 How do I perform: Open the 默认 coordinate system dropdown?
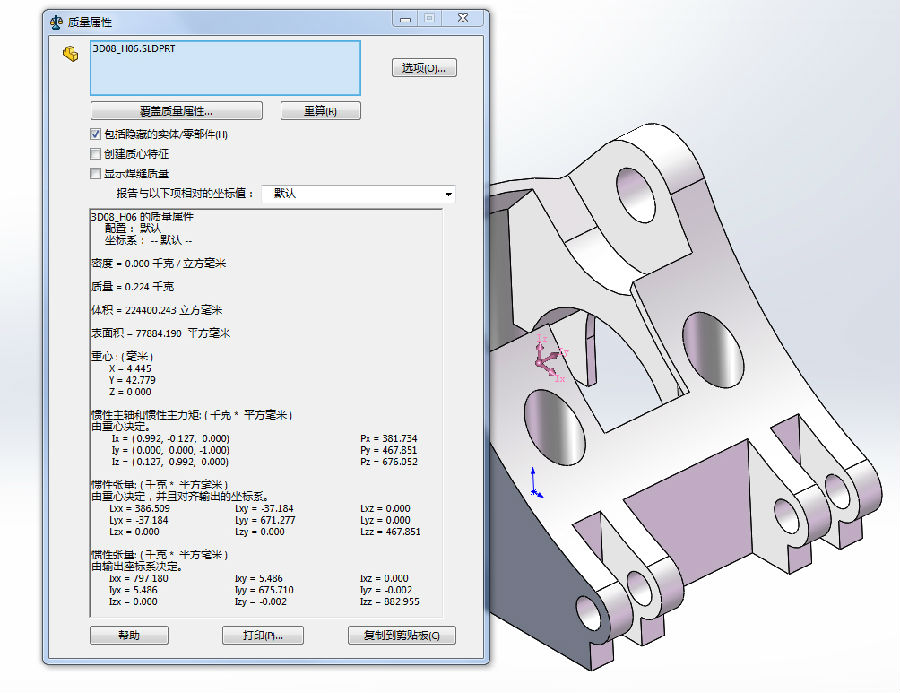(x=358, y=193)
